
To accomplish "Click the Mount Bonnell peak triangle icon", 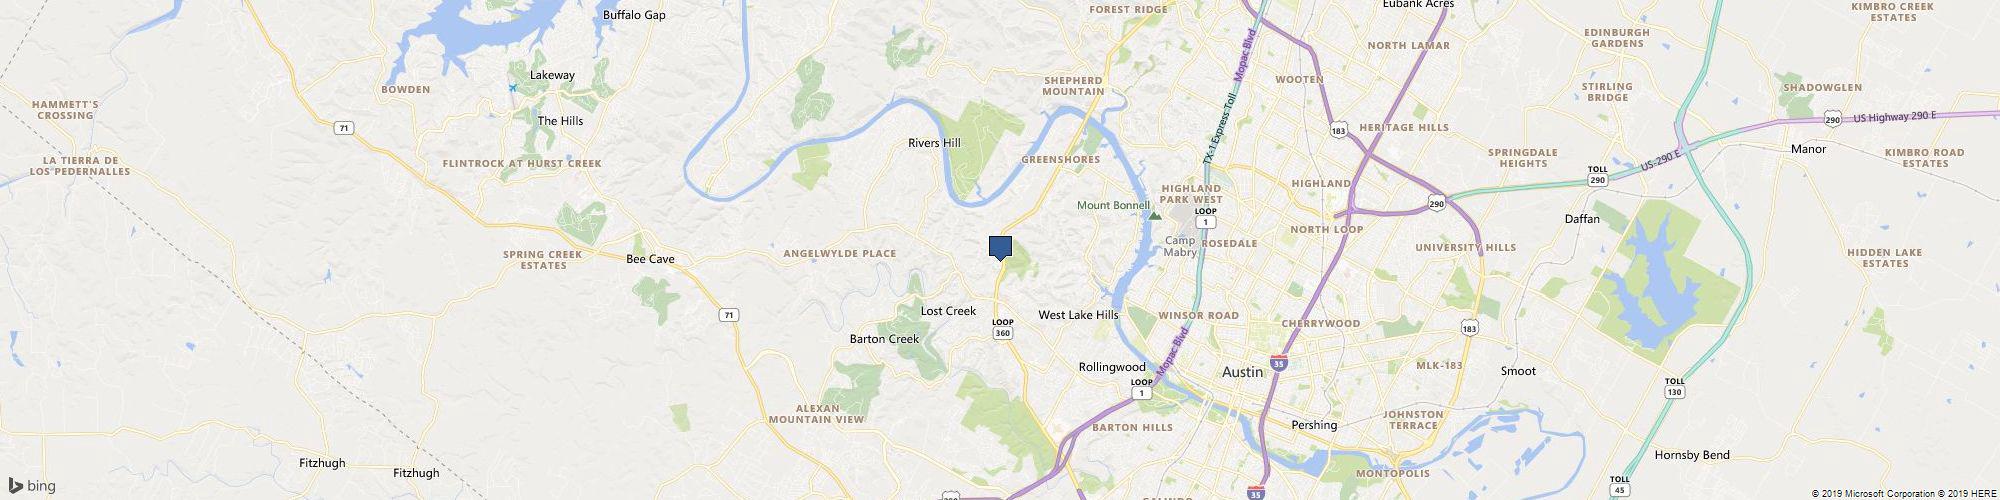I will 1155,214.
